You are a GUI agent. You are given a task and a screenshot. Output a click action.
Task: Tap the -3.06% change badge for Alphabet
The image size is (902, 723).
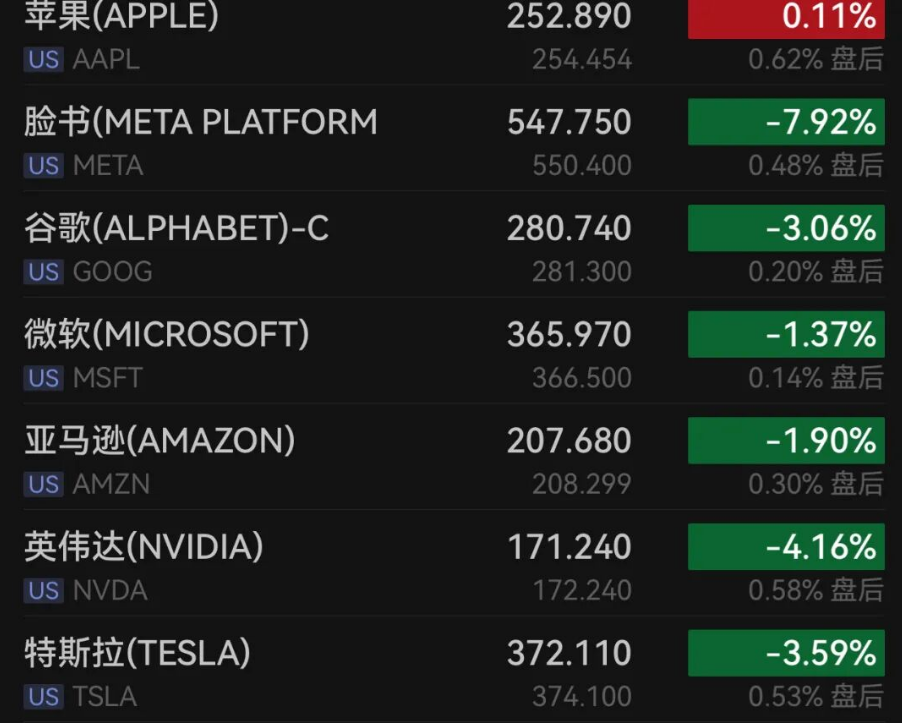click(786, 229)
